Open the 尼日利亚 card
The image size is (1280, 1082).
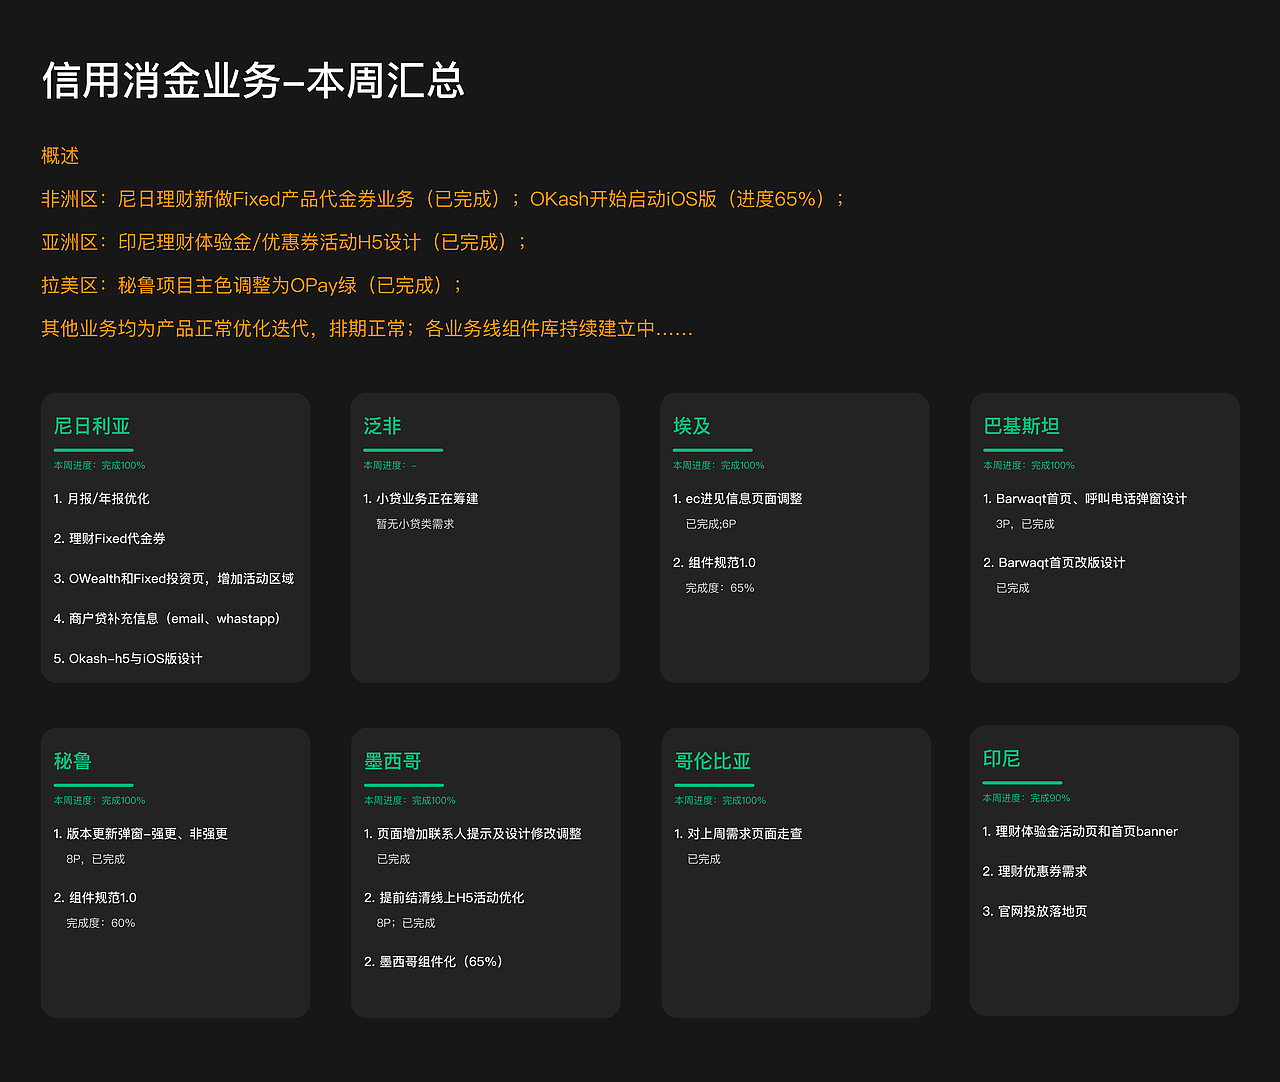(93, 427)
